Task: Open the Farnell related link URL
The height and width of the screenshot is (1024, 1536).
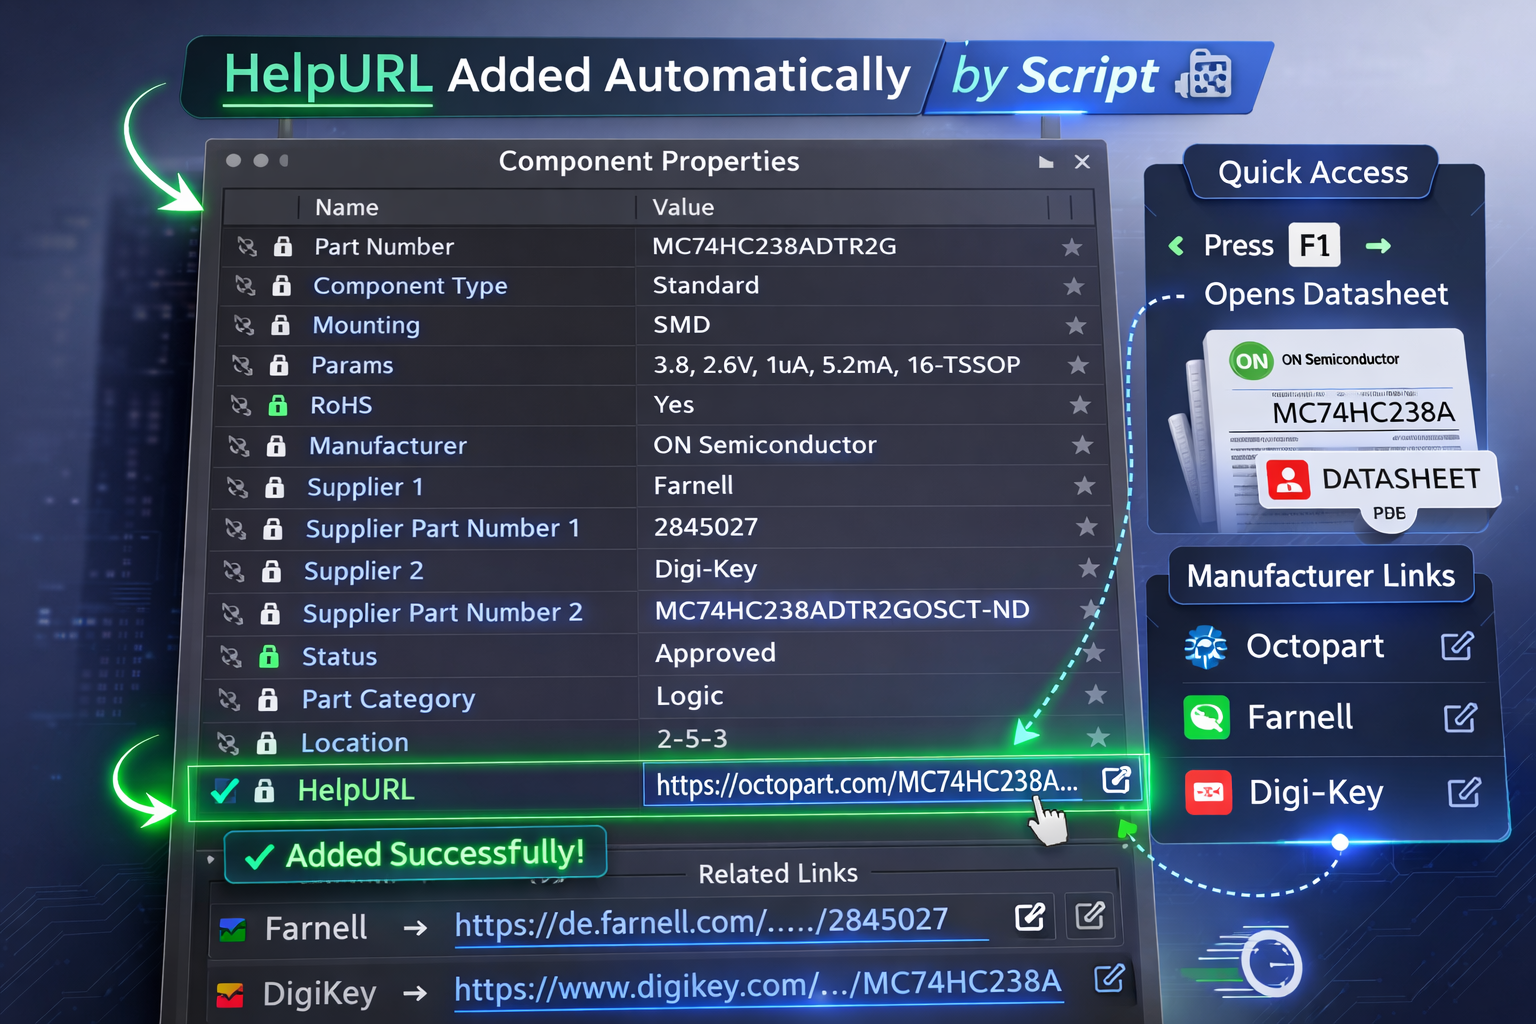Action: (701, 921)
